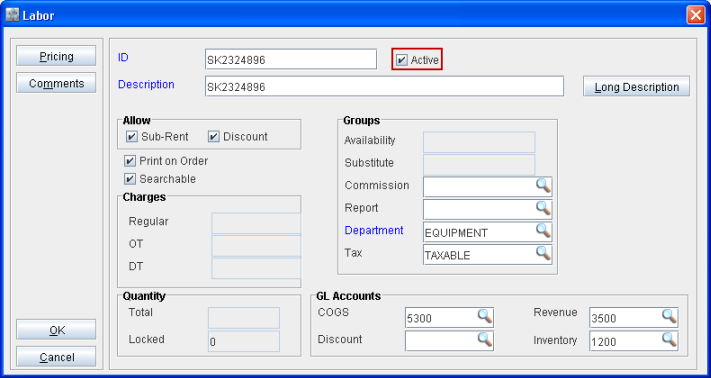Image resolution: width=711 pixels, height=378 pixels.
Task: Click the GL Accounts heading
Action: (348, 296)
